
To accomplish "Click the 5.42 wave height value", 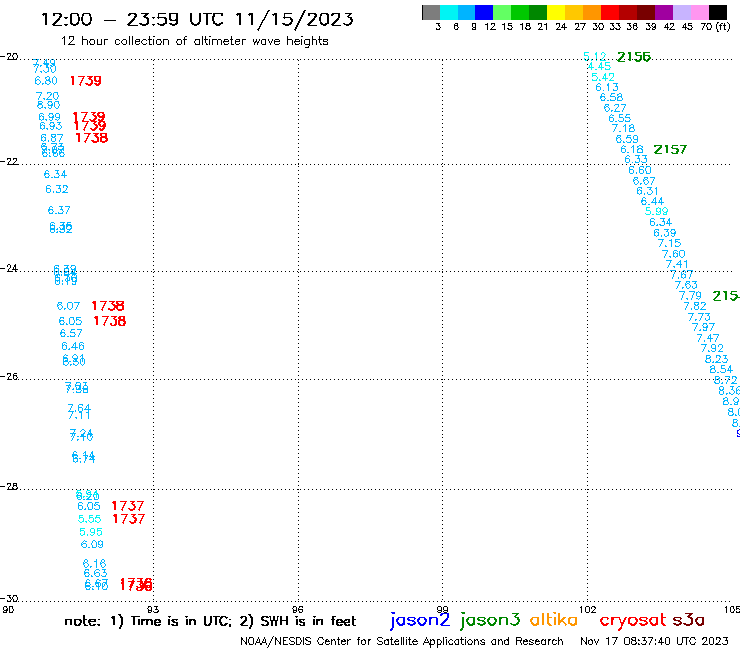I will (x=603, y=77).
